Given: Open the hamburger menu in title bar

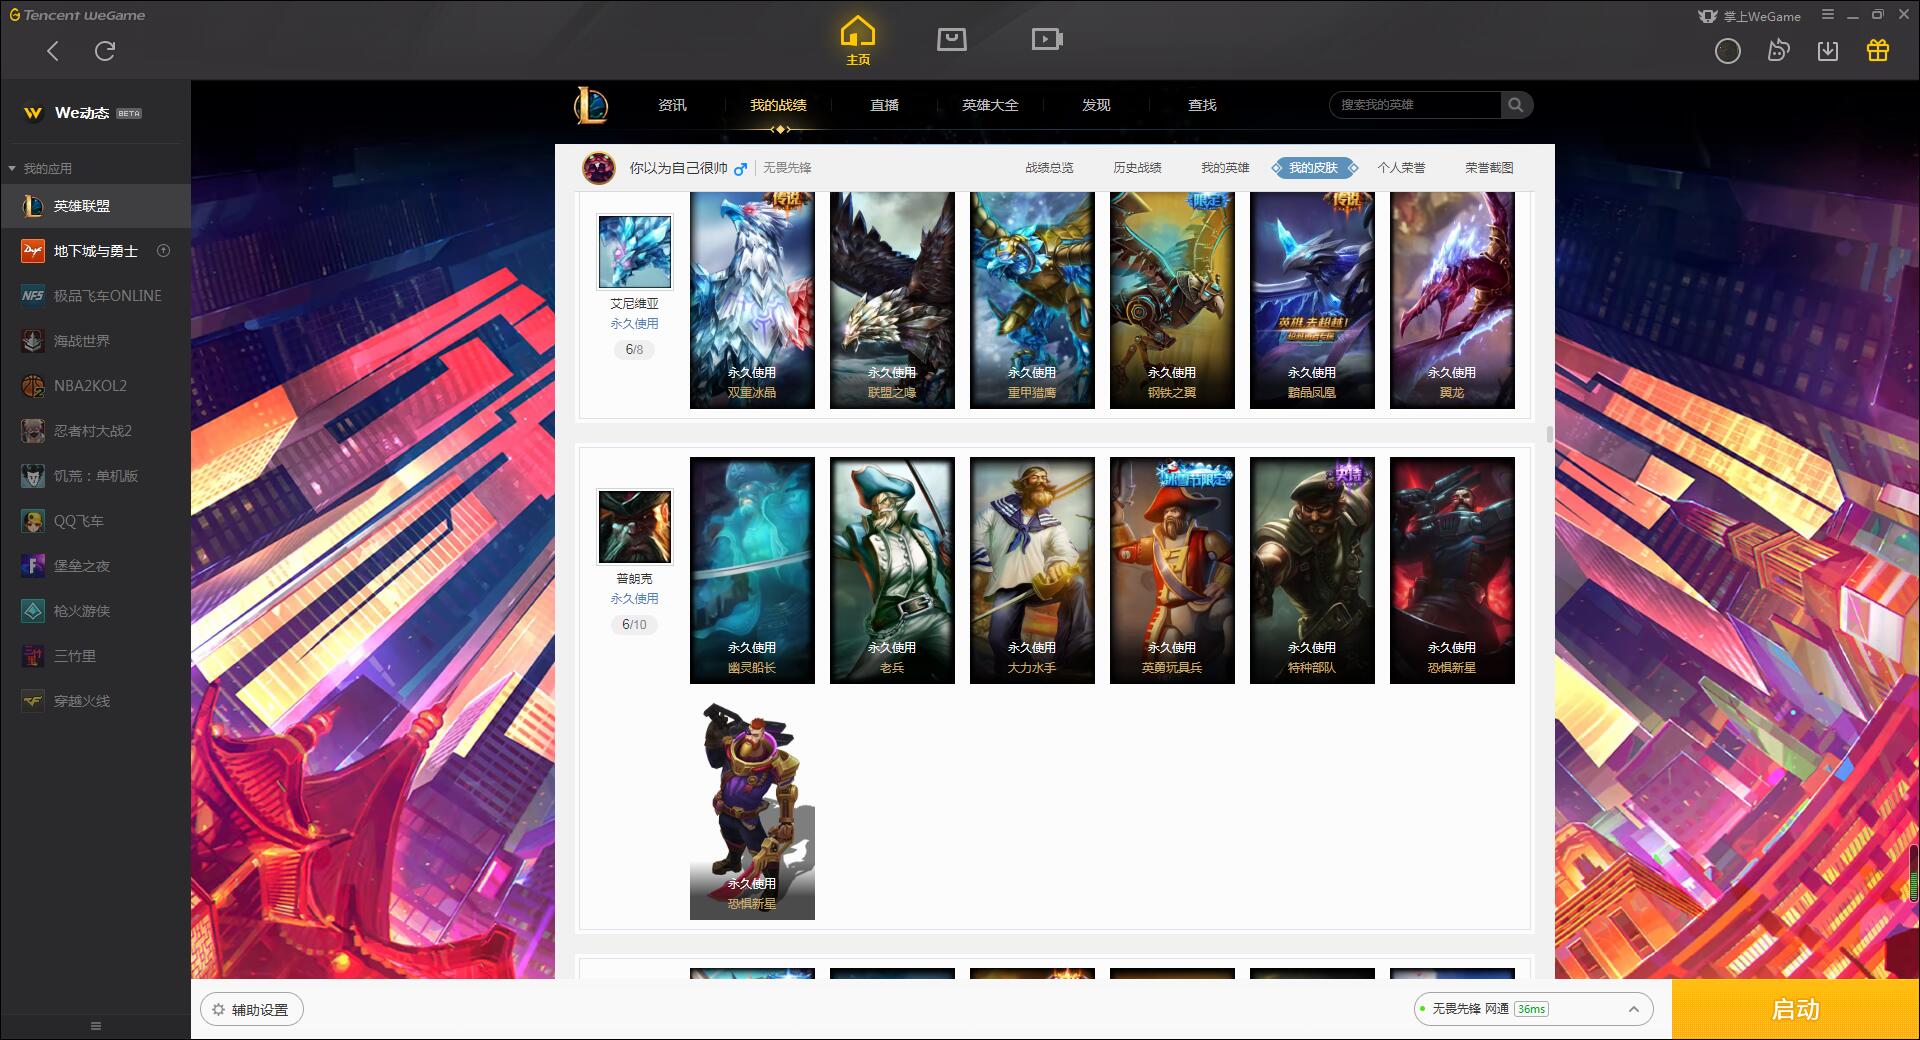Looking at the screenshot, I should (x=1827, y=15).
